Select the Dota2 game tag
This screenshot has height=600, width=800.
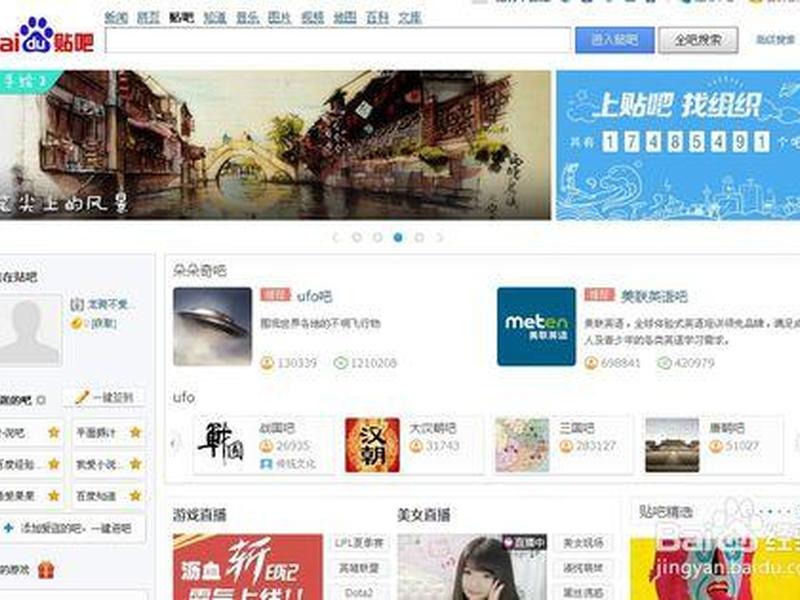360,592
